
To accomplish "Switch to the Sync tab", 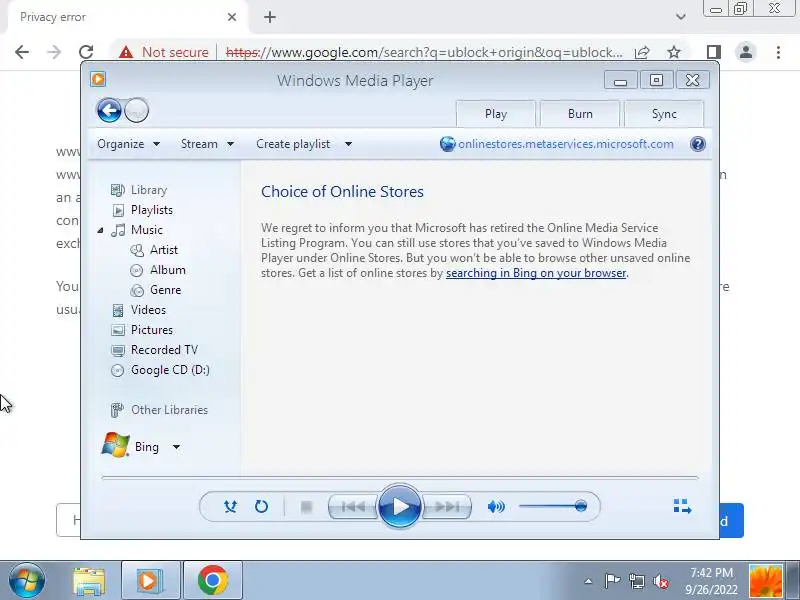I will [x=664, y=114].
